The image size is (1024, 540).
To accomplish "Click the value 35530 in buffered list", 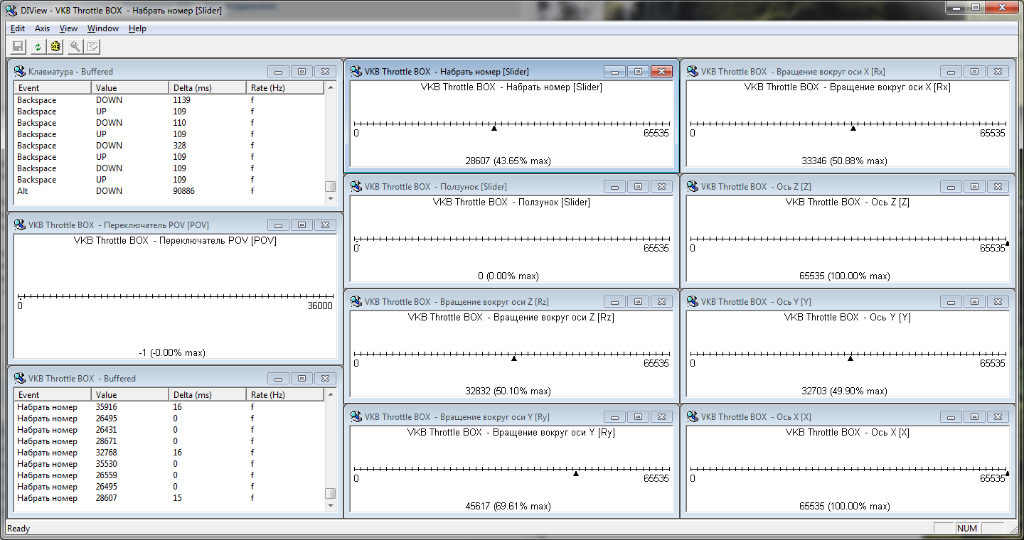I will pos(106,464).
